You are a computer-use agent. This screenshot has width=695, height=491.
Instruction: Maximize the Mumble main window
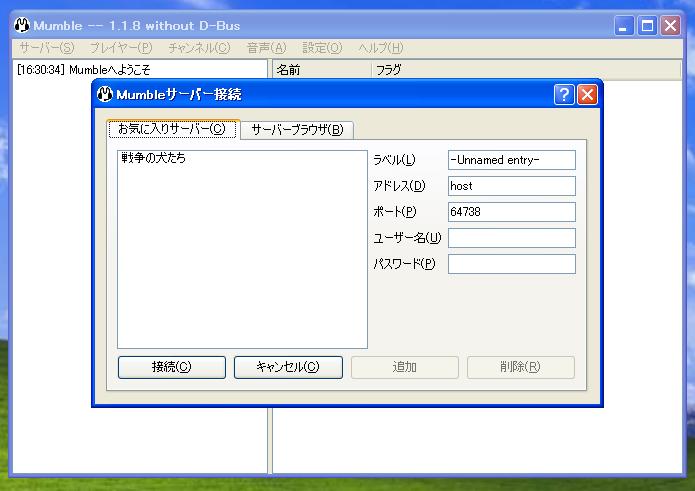coord(647,26)
